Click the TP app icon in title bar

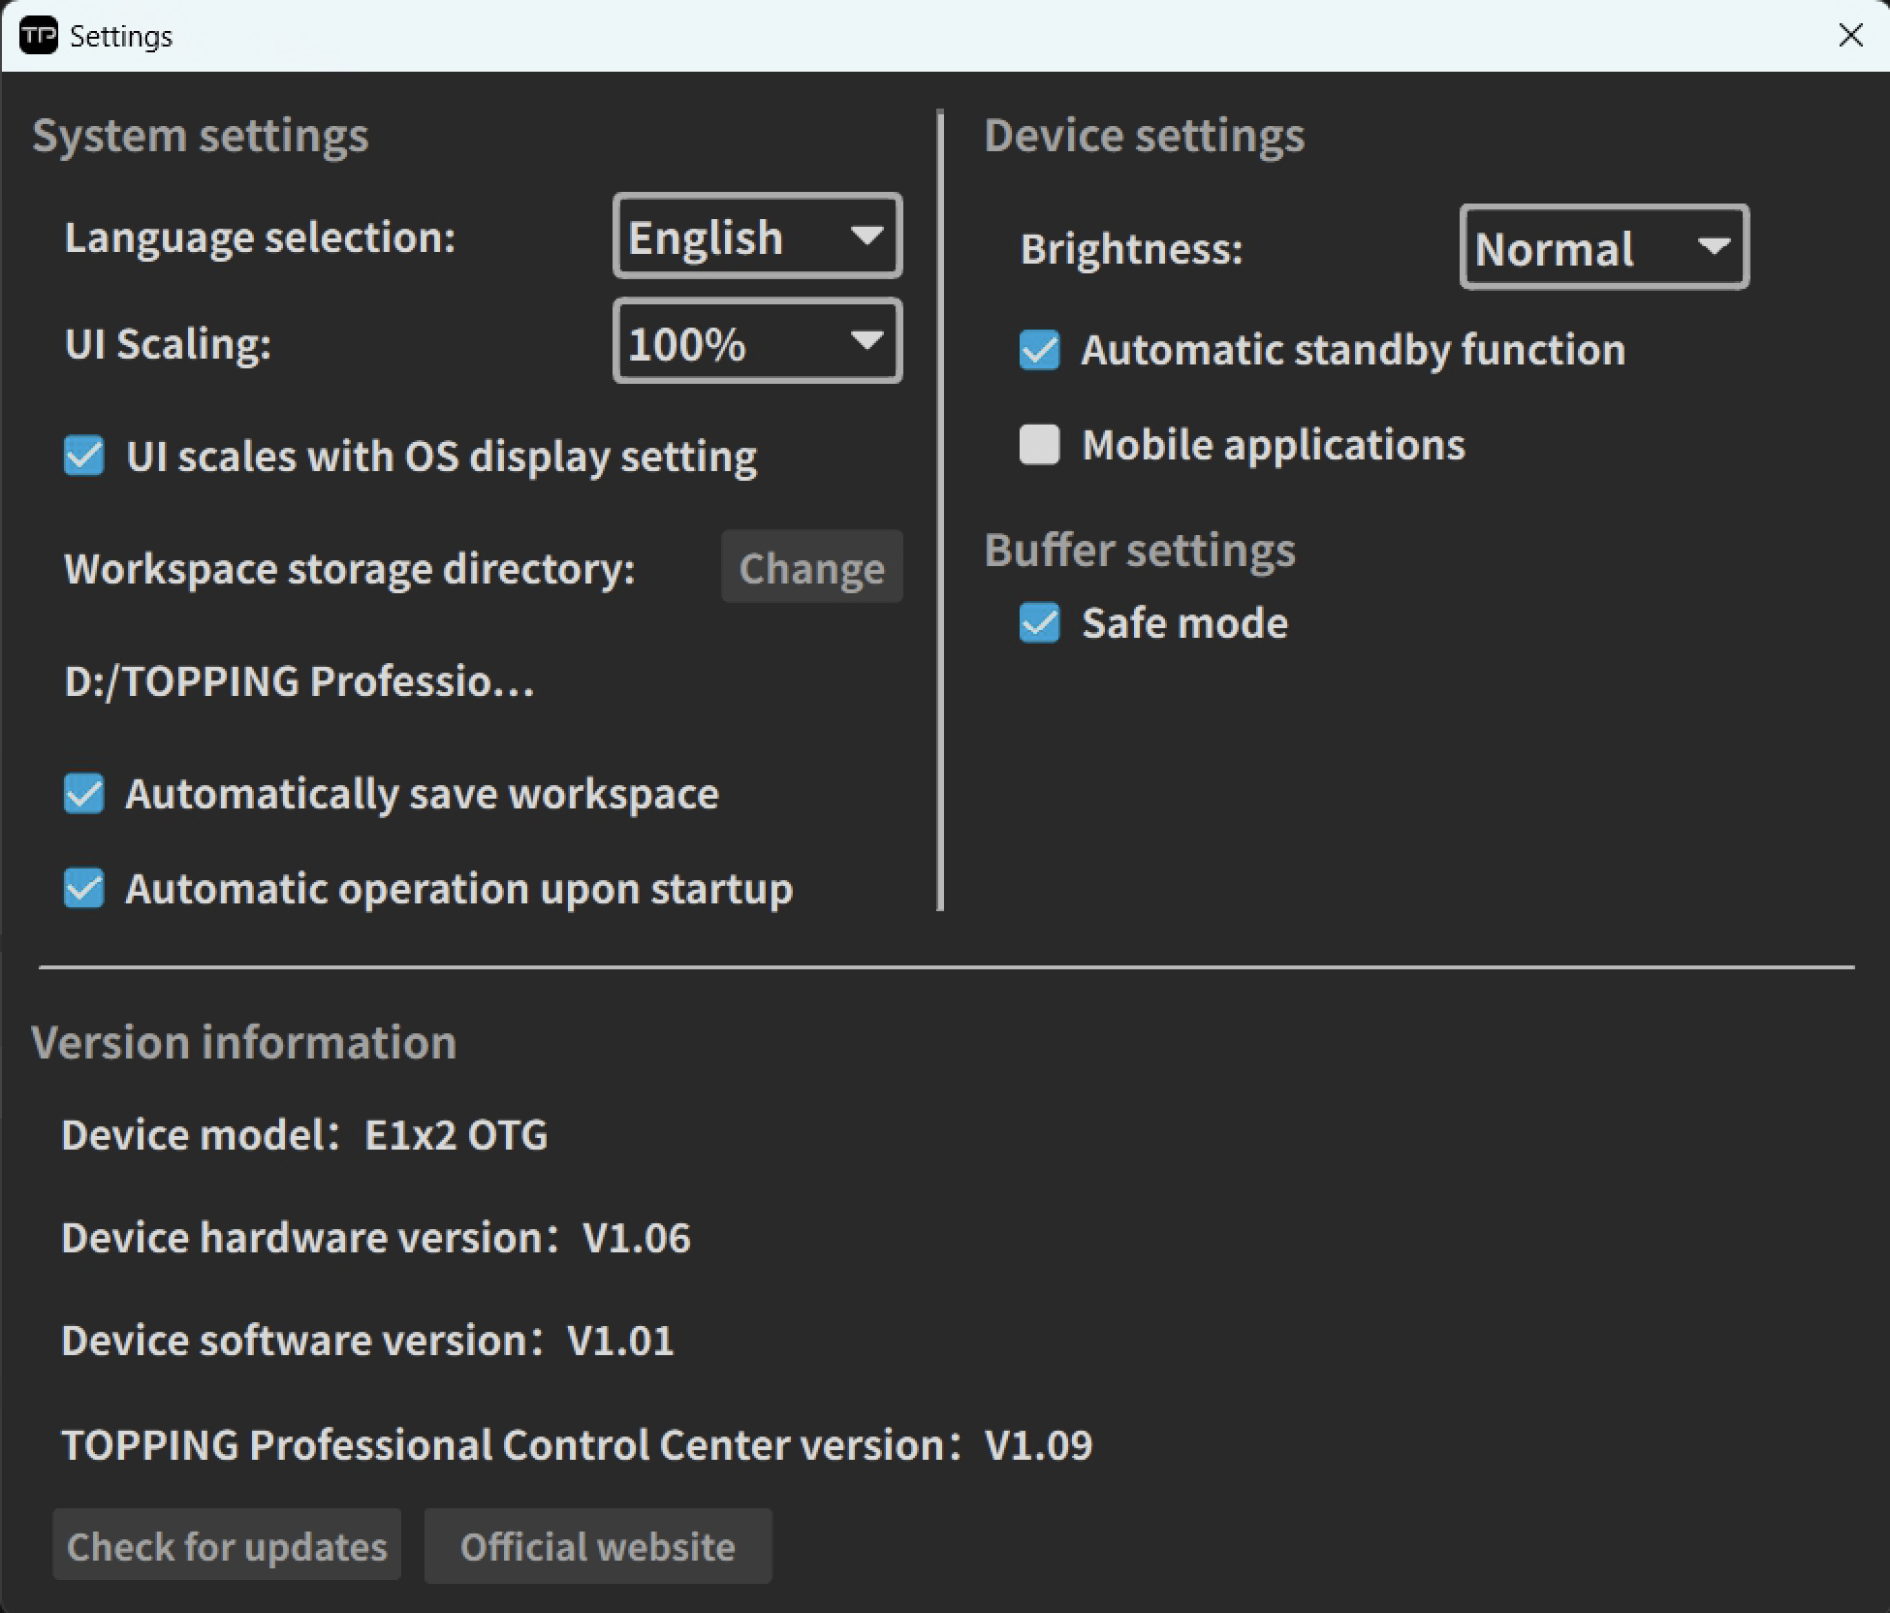[38, 36]
